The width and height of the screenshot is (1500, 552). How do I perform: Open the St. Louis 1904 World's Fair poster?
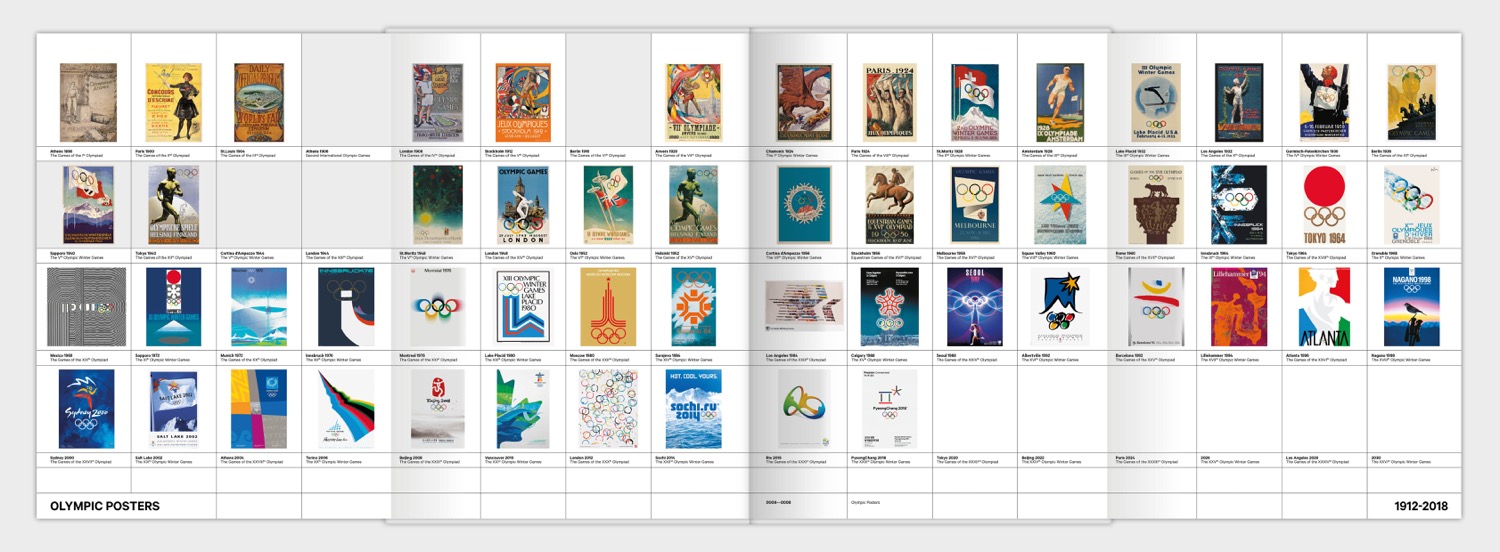point(259,103)
